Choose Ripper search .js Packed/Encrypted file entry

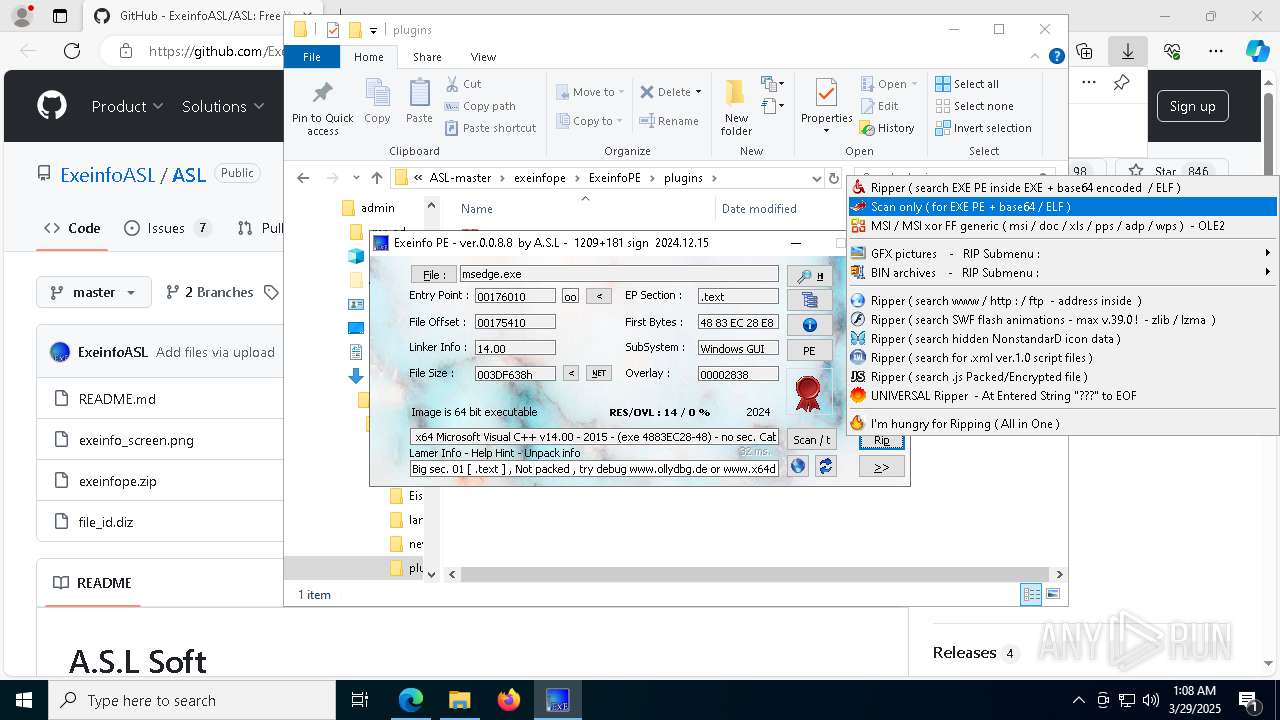click(x=1063, y=377)
